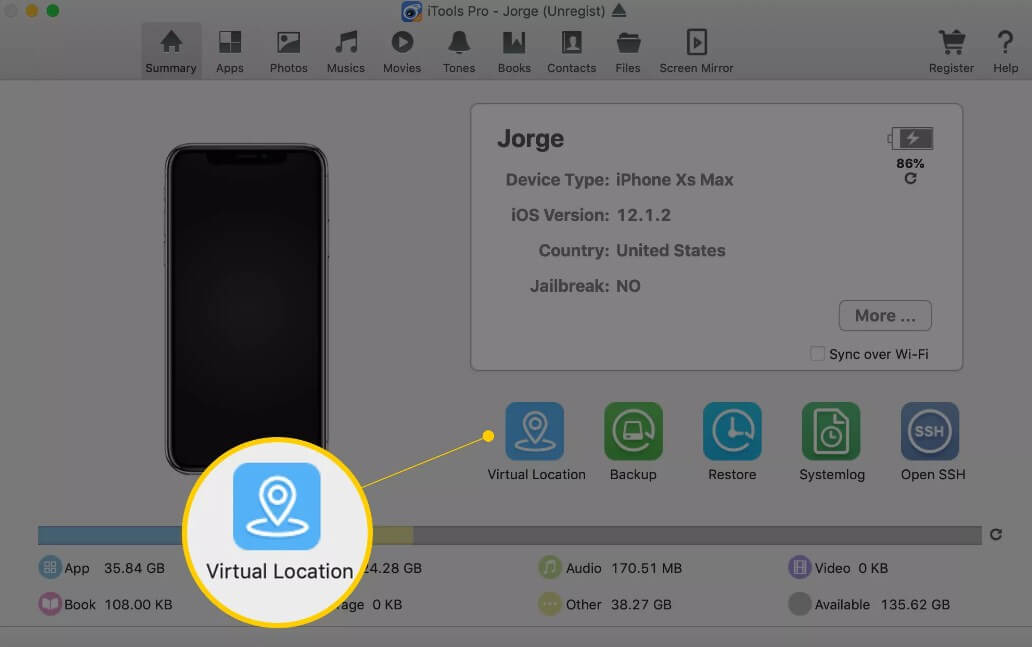Viewport: 1032px width, 647px height.
Task: Launch Open SSH tool
Action: (x=929, y=431)
